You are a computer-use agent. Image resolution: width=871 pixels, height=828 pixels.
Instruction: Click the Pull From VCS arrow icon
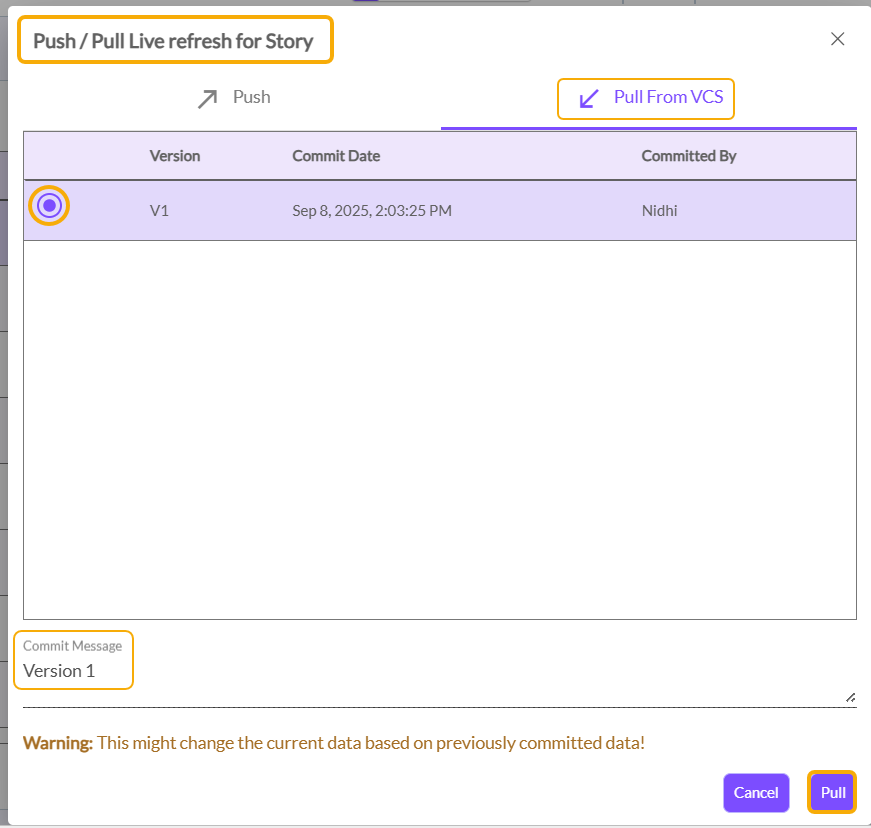point(589,98)
